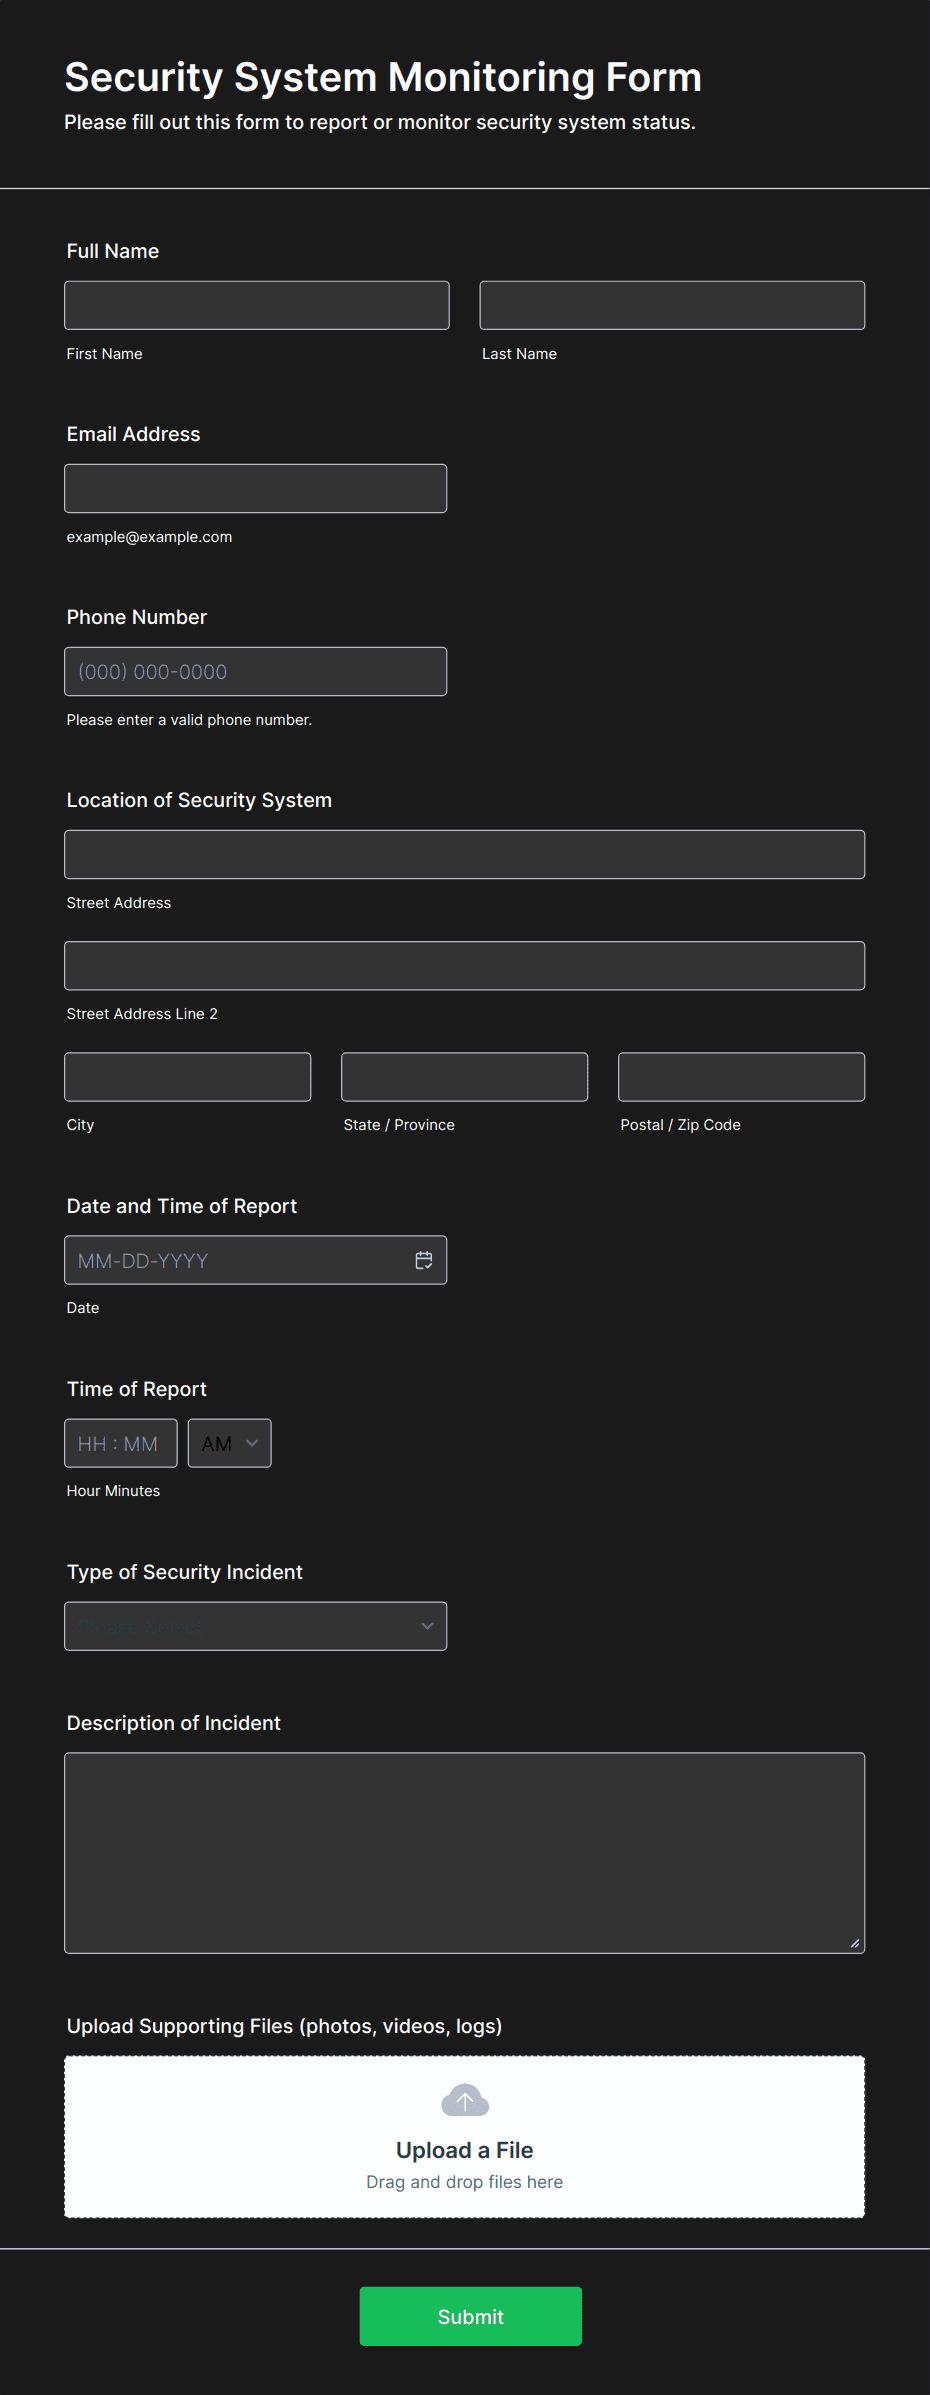Focus the First Name input field
930x2395 pixels.
pos(257,305)
